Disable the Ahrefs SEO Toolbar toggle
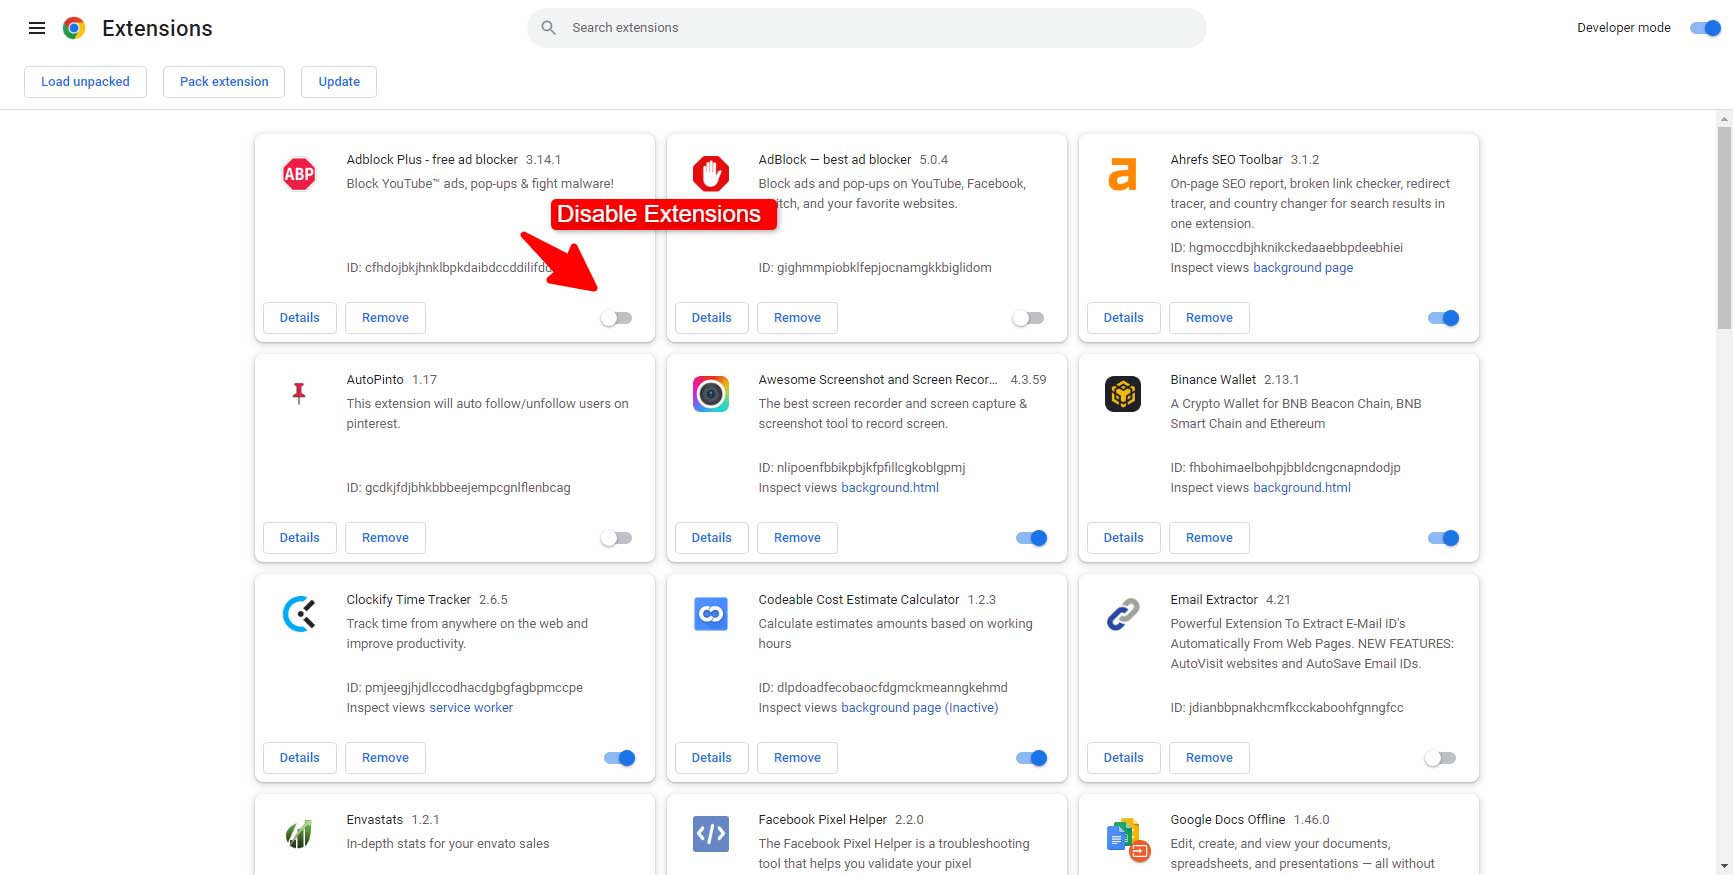 click(1444, 318)
